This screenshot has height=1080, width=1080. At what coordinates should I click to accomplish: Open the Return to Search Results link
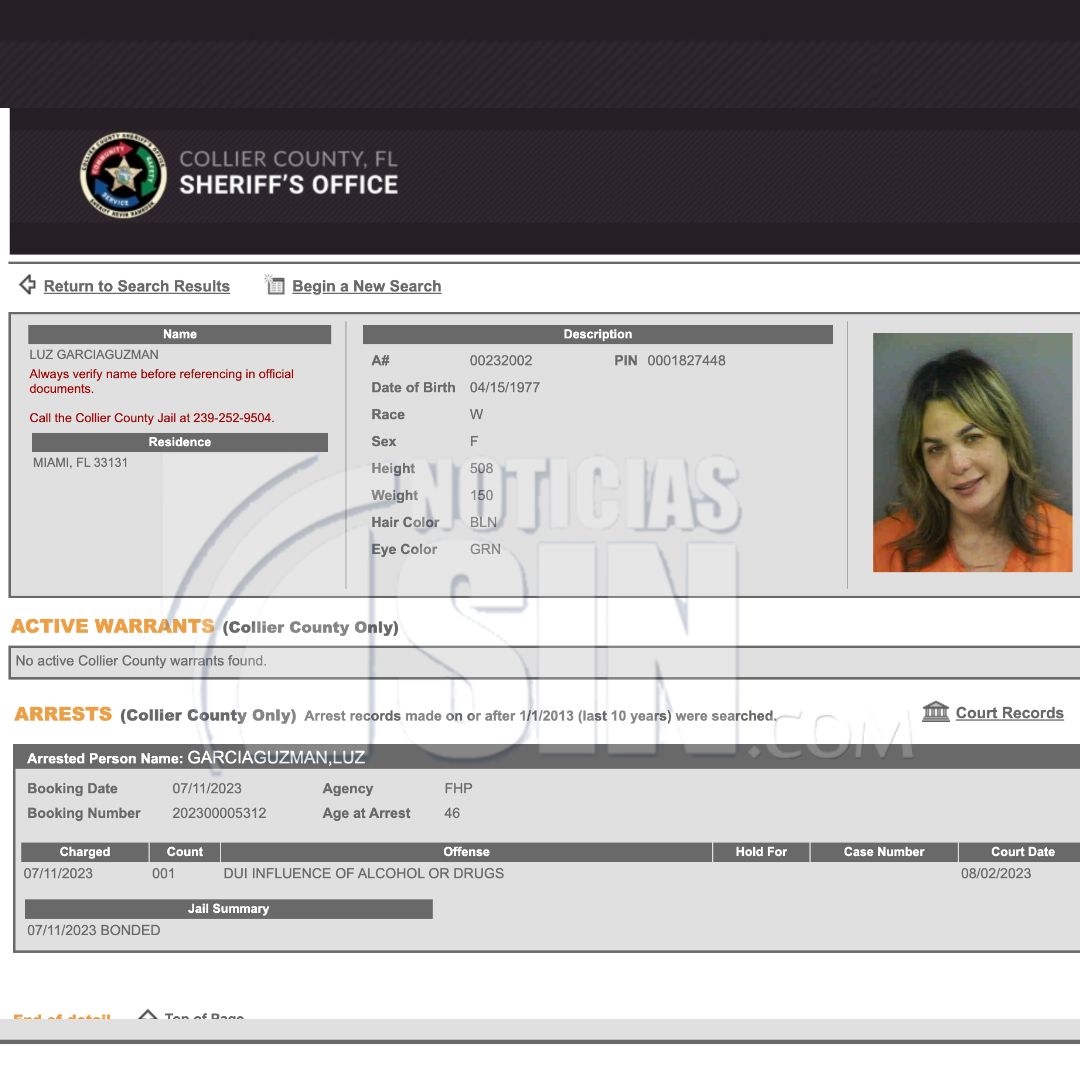click(x=137, y=286)
